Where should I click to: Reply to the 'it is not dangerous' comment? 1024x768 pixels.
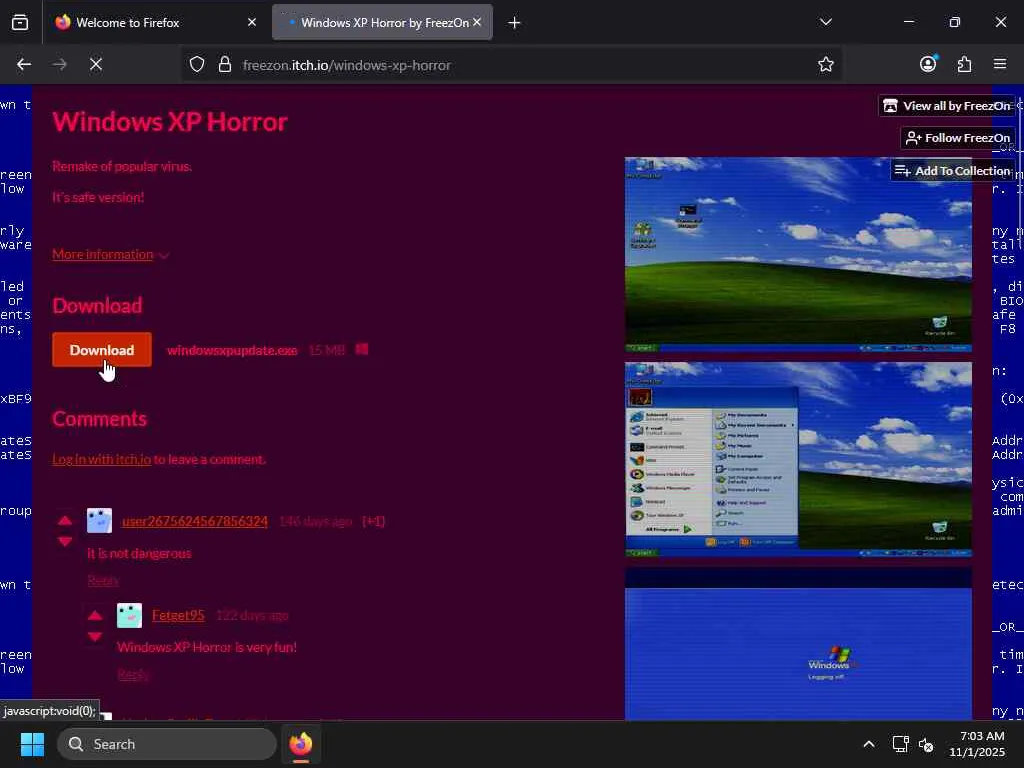click(x=103, y=580)
